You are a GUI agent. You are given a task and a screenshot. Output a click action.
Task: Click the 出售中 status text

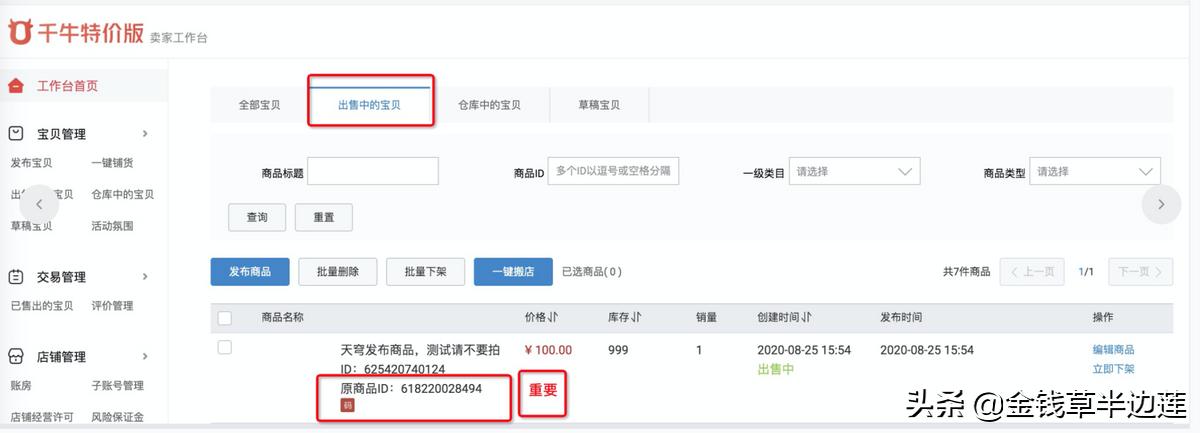click(x=776, y=369)
